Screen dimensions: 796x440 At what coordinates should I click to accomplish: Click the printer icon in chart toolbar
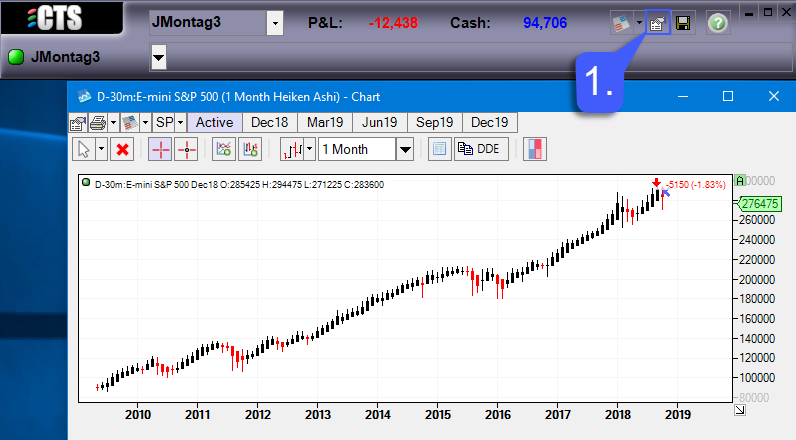[98, 123]
